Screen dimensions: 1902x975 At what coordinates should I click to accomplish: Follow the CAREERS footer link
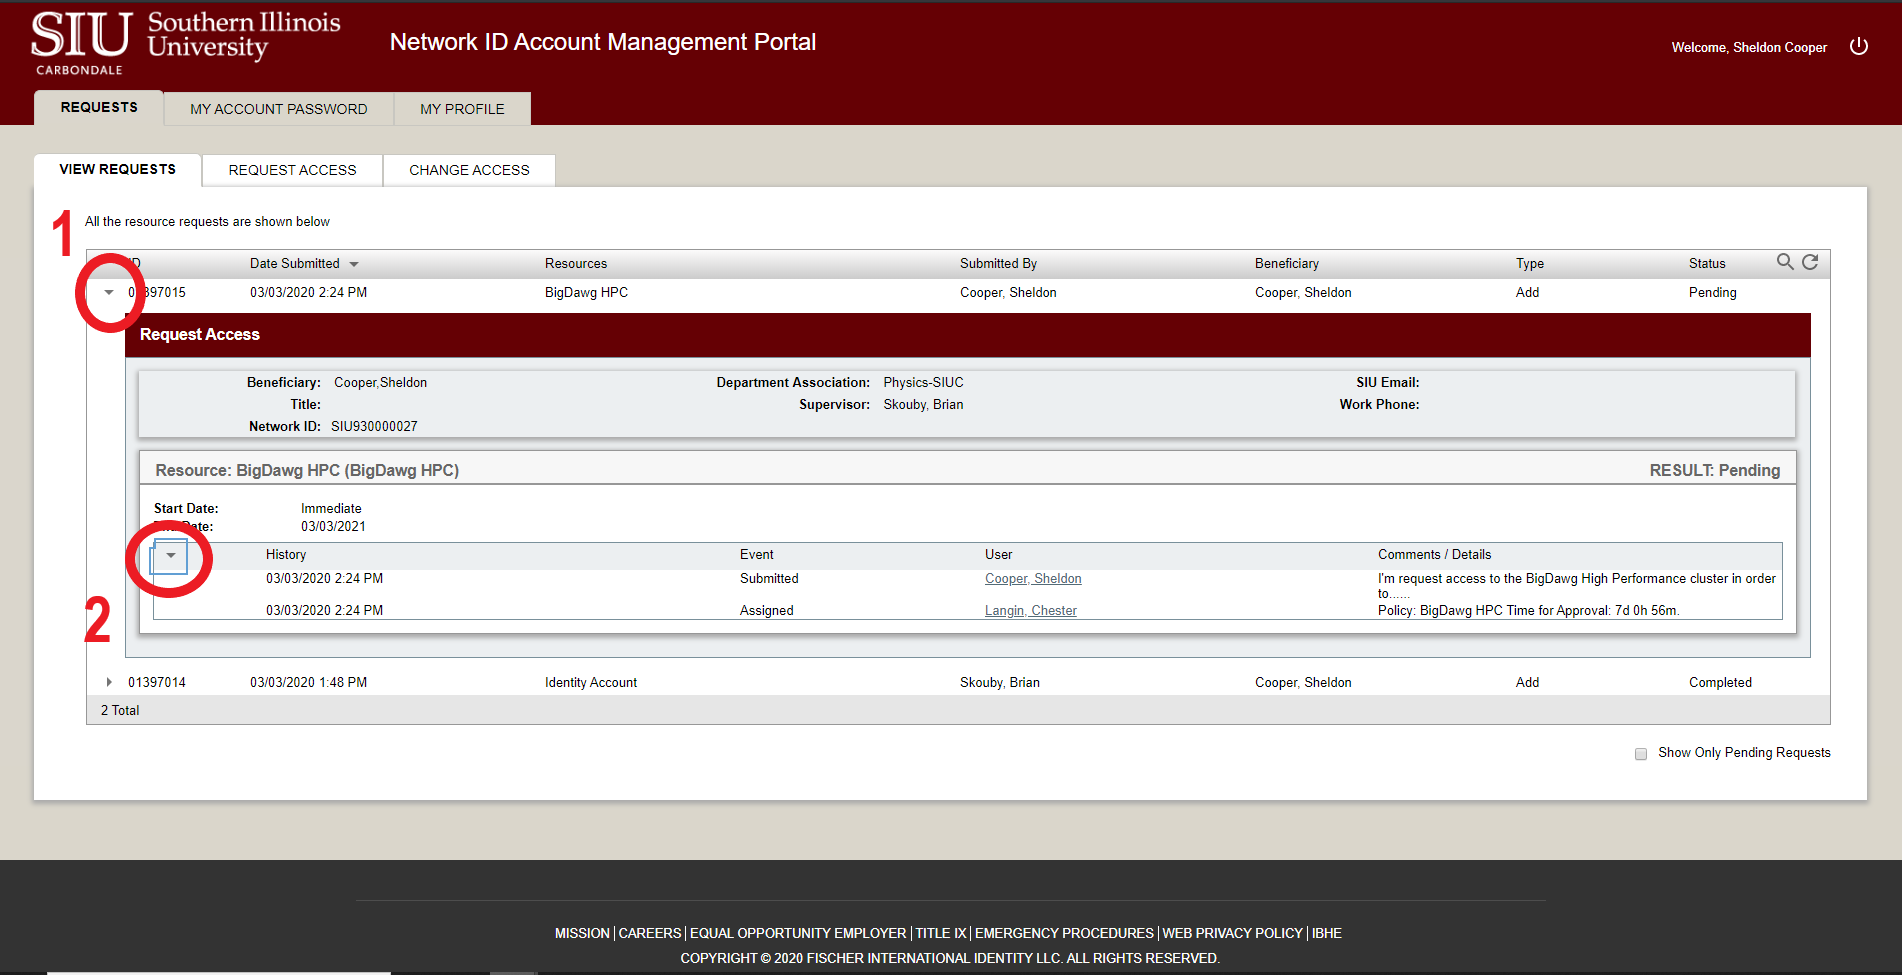point(650,933)
